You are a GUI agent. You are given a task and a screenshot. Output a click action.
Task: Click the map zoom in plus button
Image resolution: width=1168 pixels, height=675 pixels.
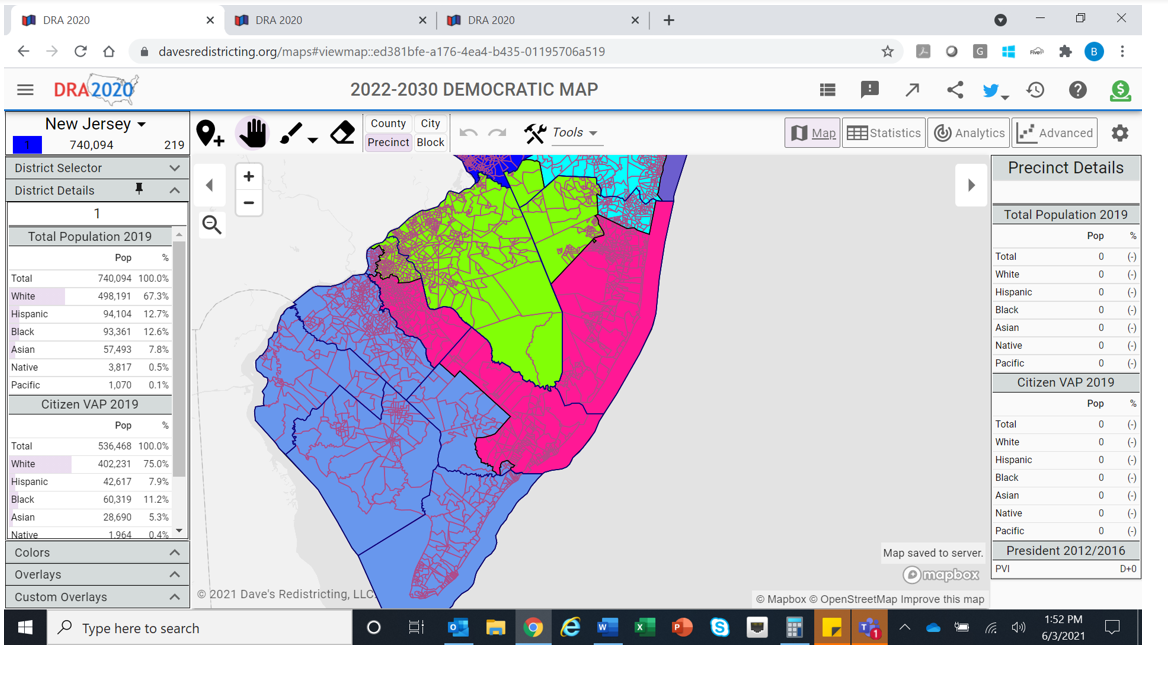pyautogui.click(x=249, y=176)
